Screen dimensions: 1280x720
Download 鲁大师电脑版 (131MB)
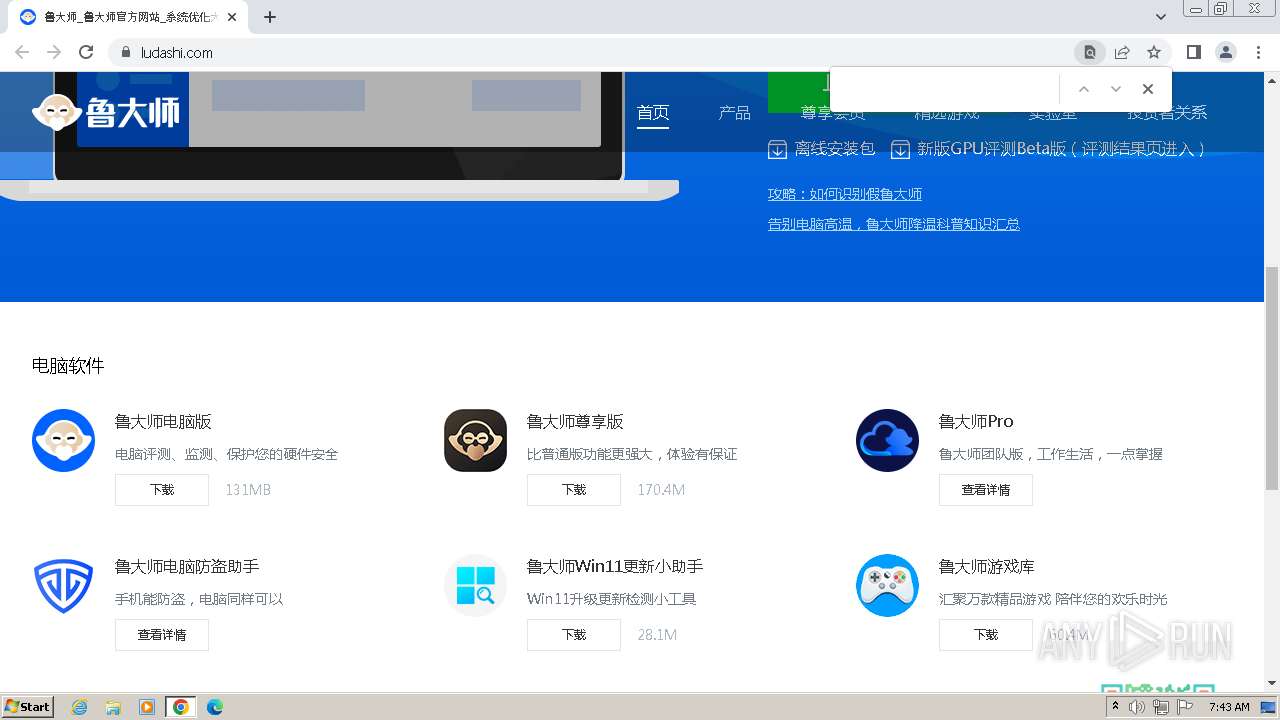pyautogui.click(x=162, y=490)
